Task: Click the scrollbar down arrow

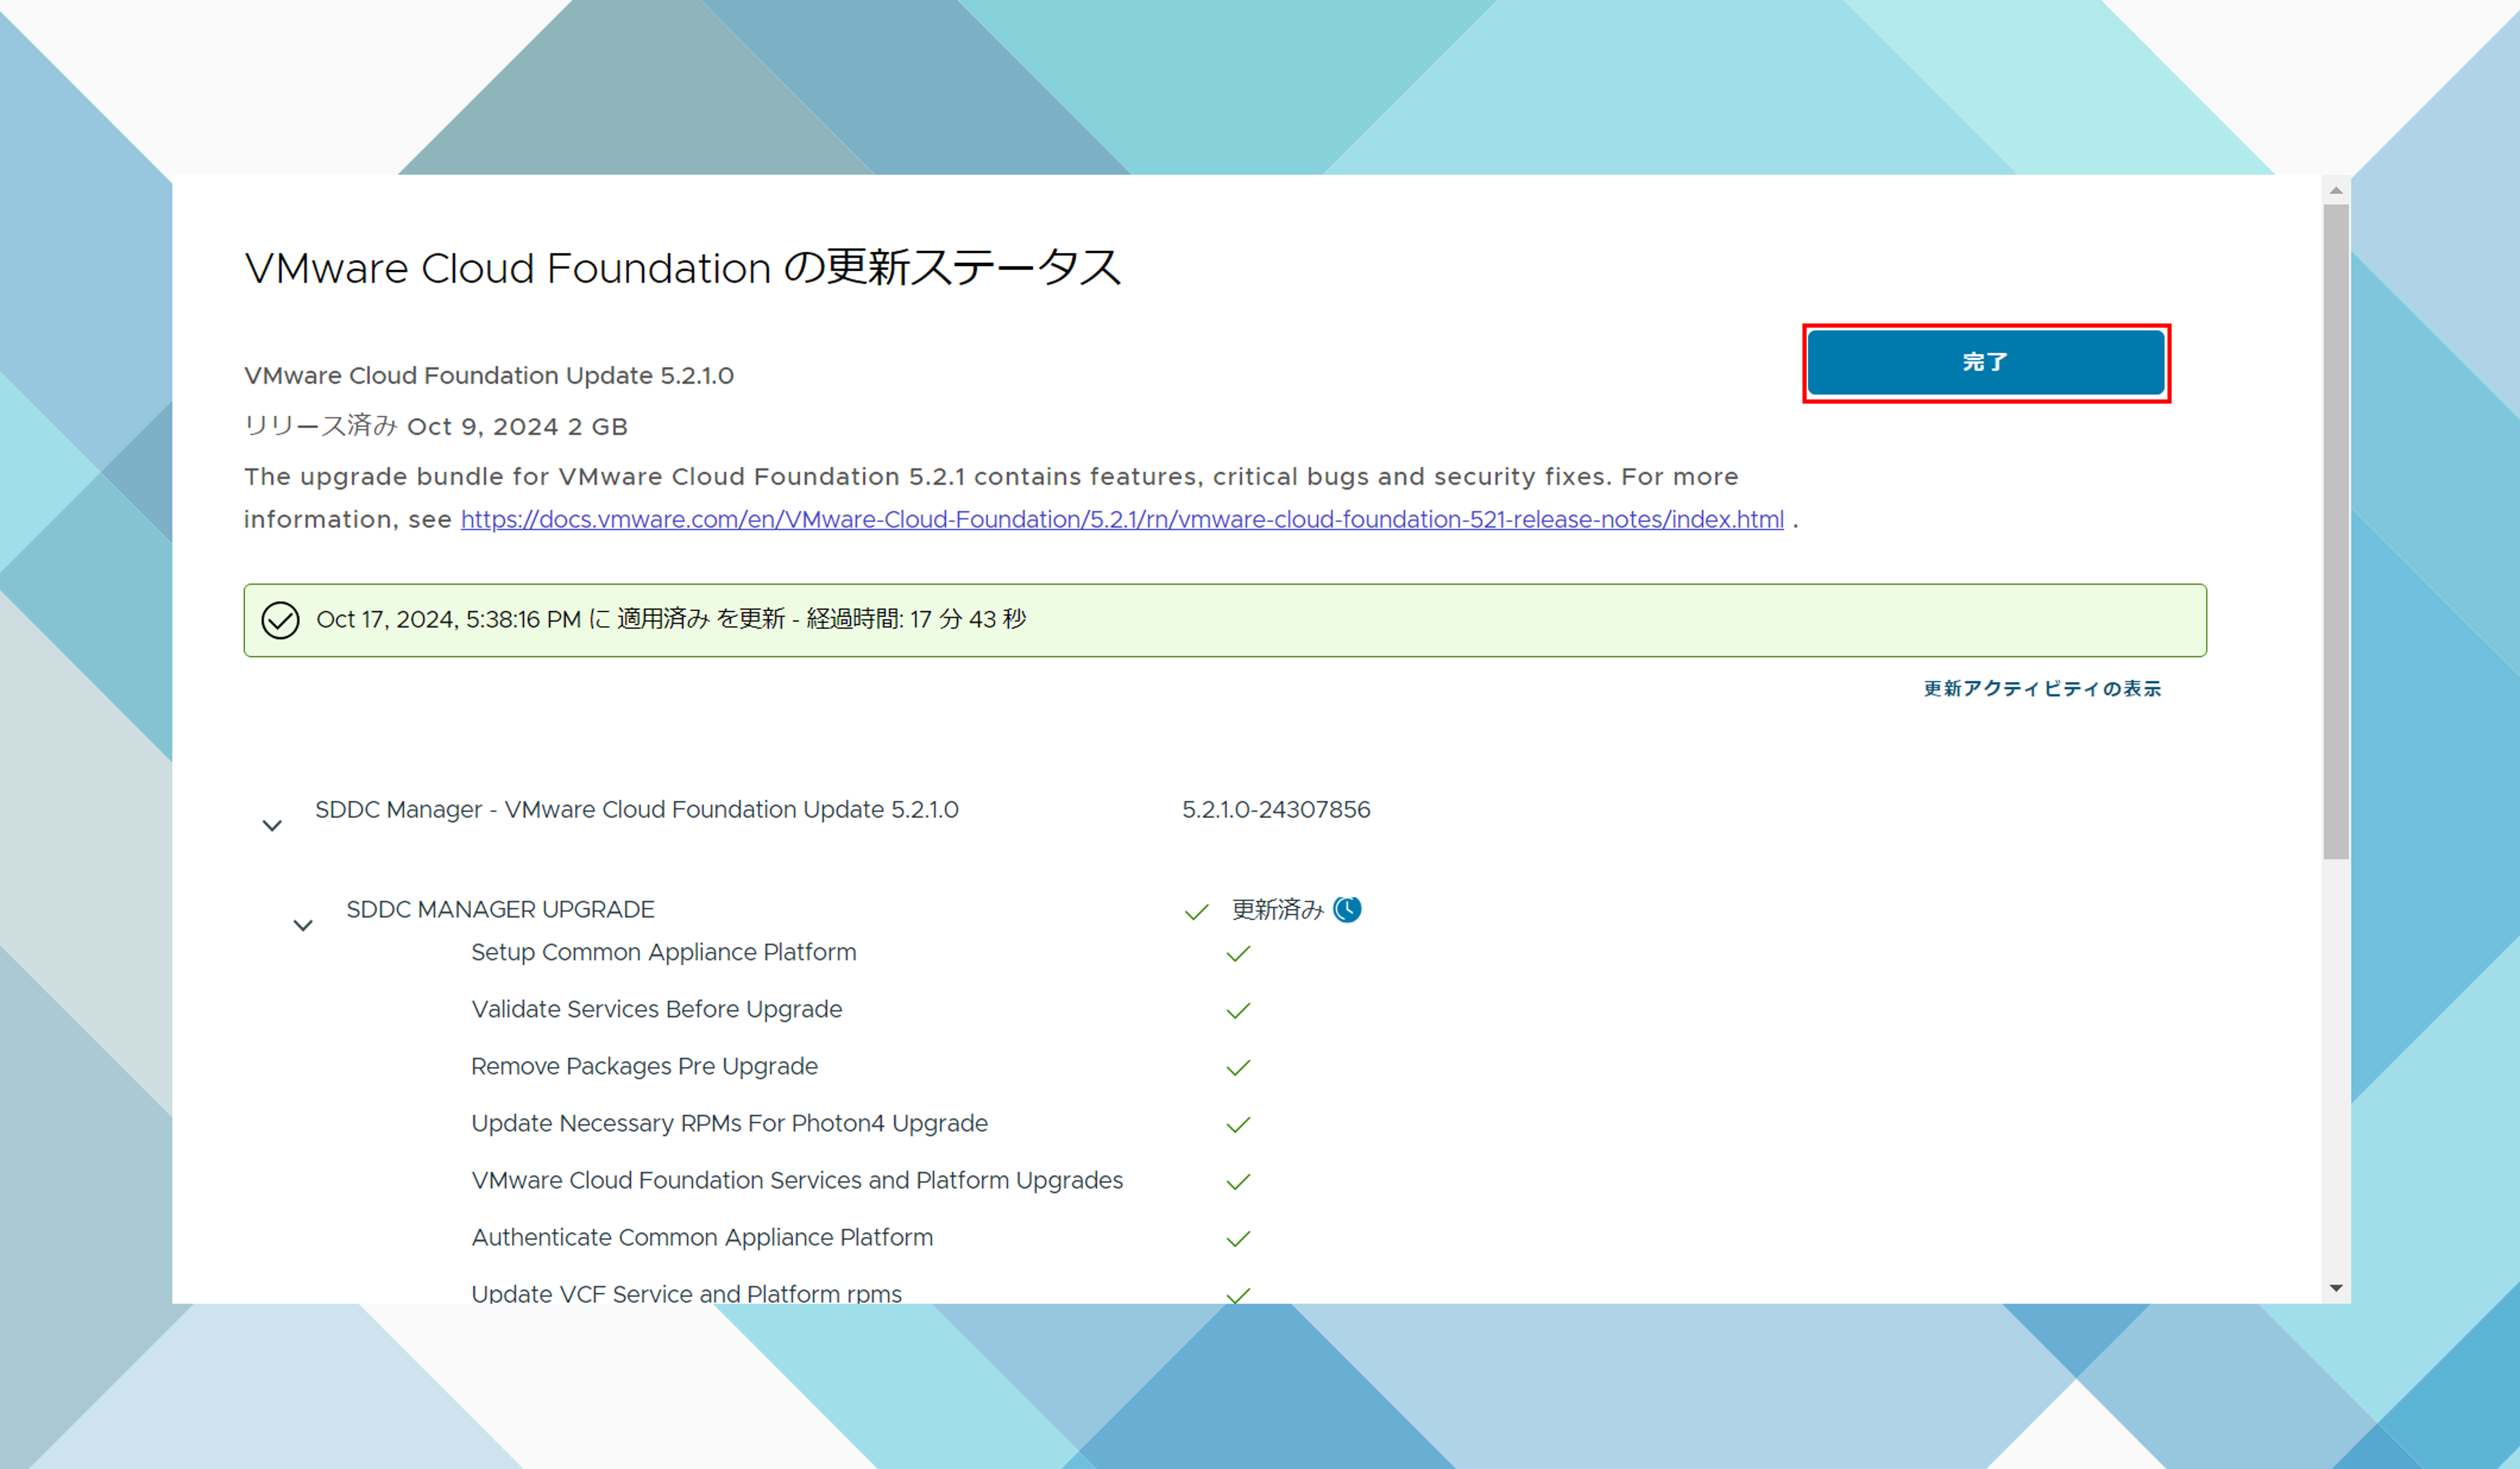Action: [2336, 1288]
